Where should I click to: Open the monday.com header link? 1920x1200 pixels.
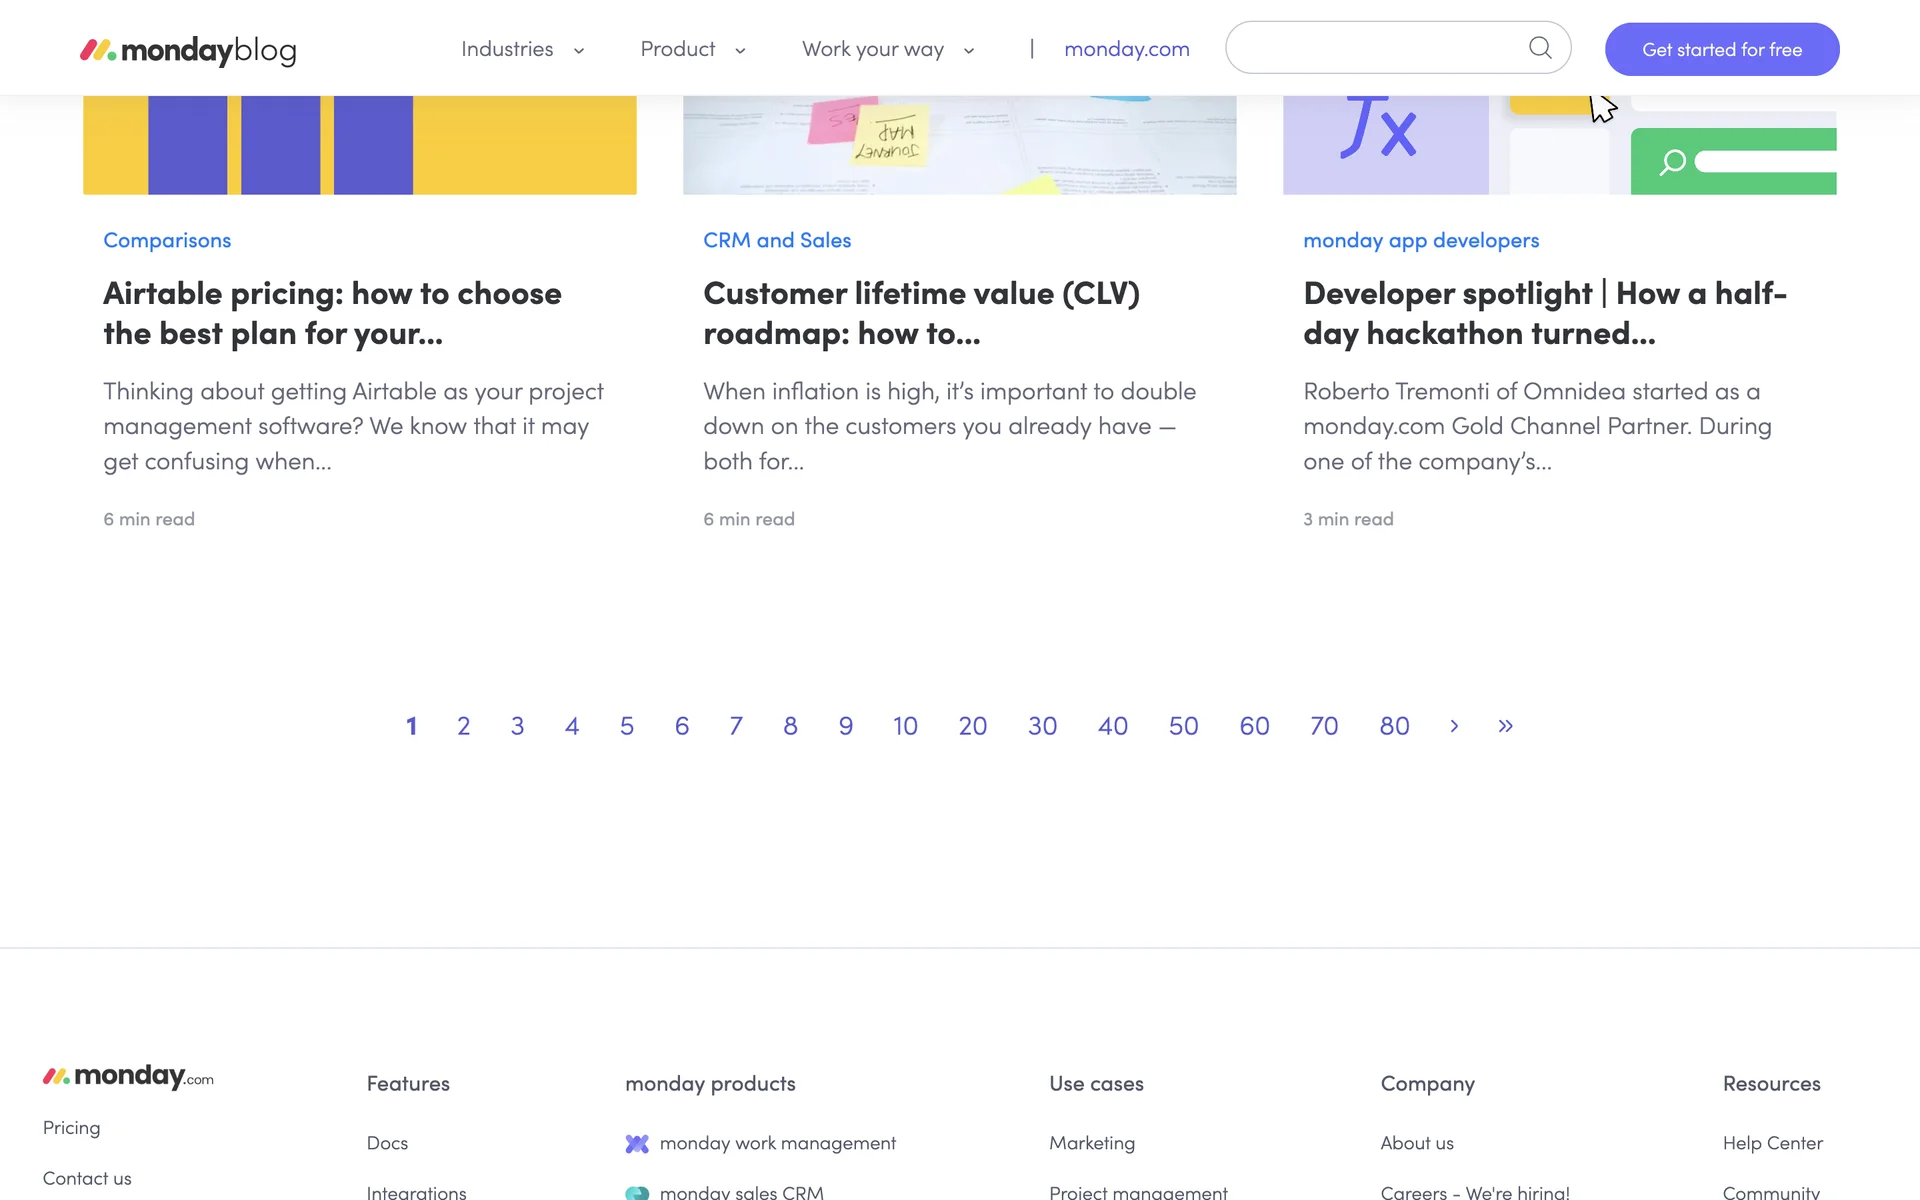click(x=1126, y=50)
